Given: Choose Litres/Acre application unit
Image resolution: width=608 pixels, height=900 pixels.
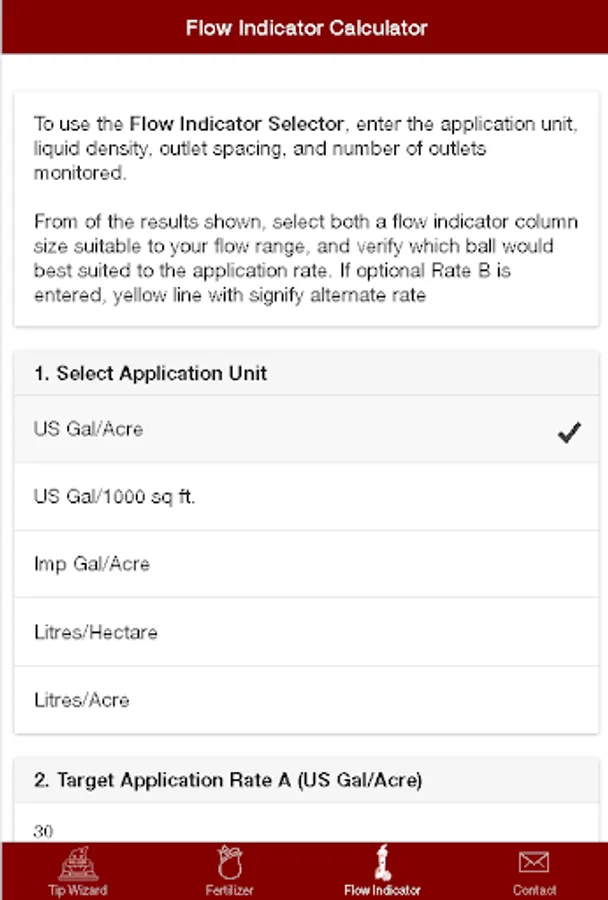Looking at the screenshot, I should pos(82,700).
